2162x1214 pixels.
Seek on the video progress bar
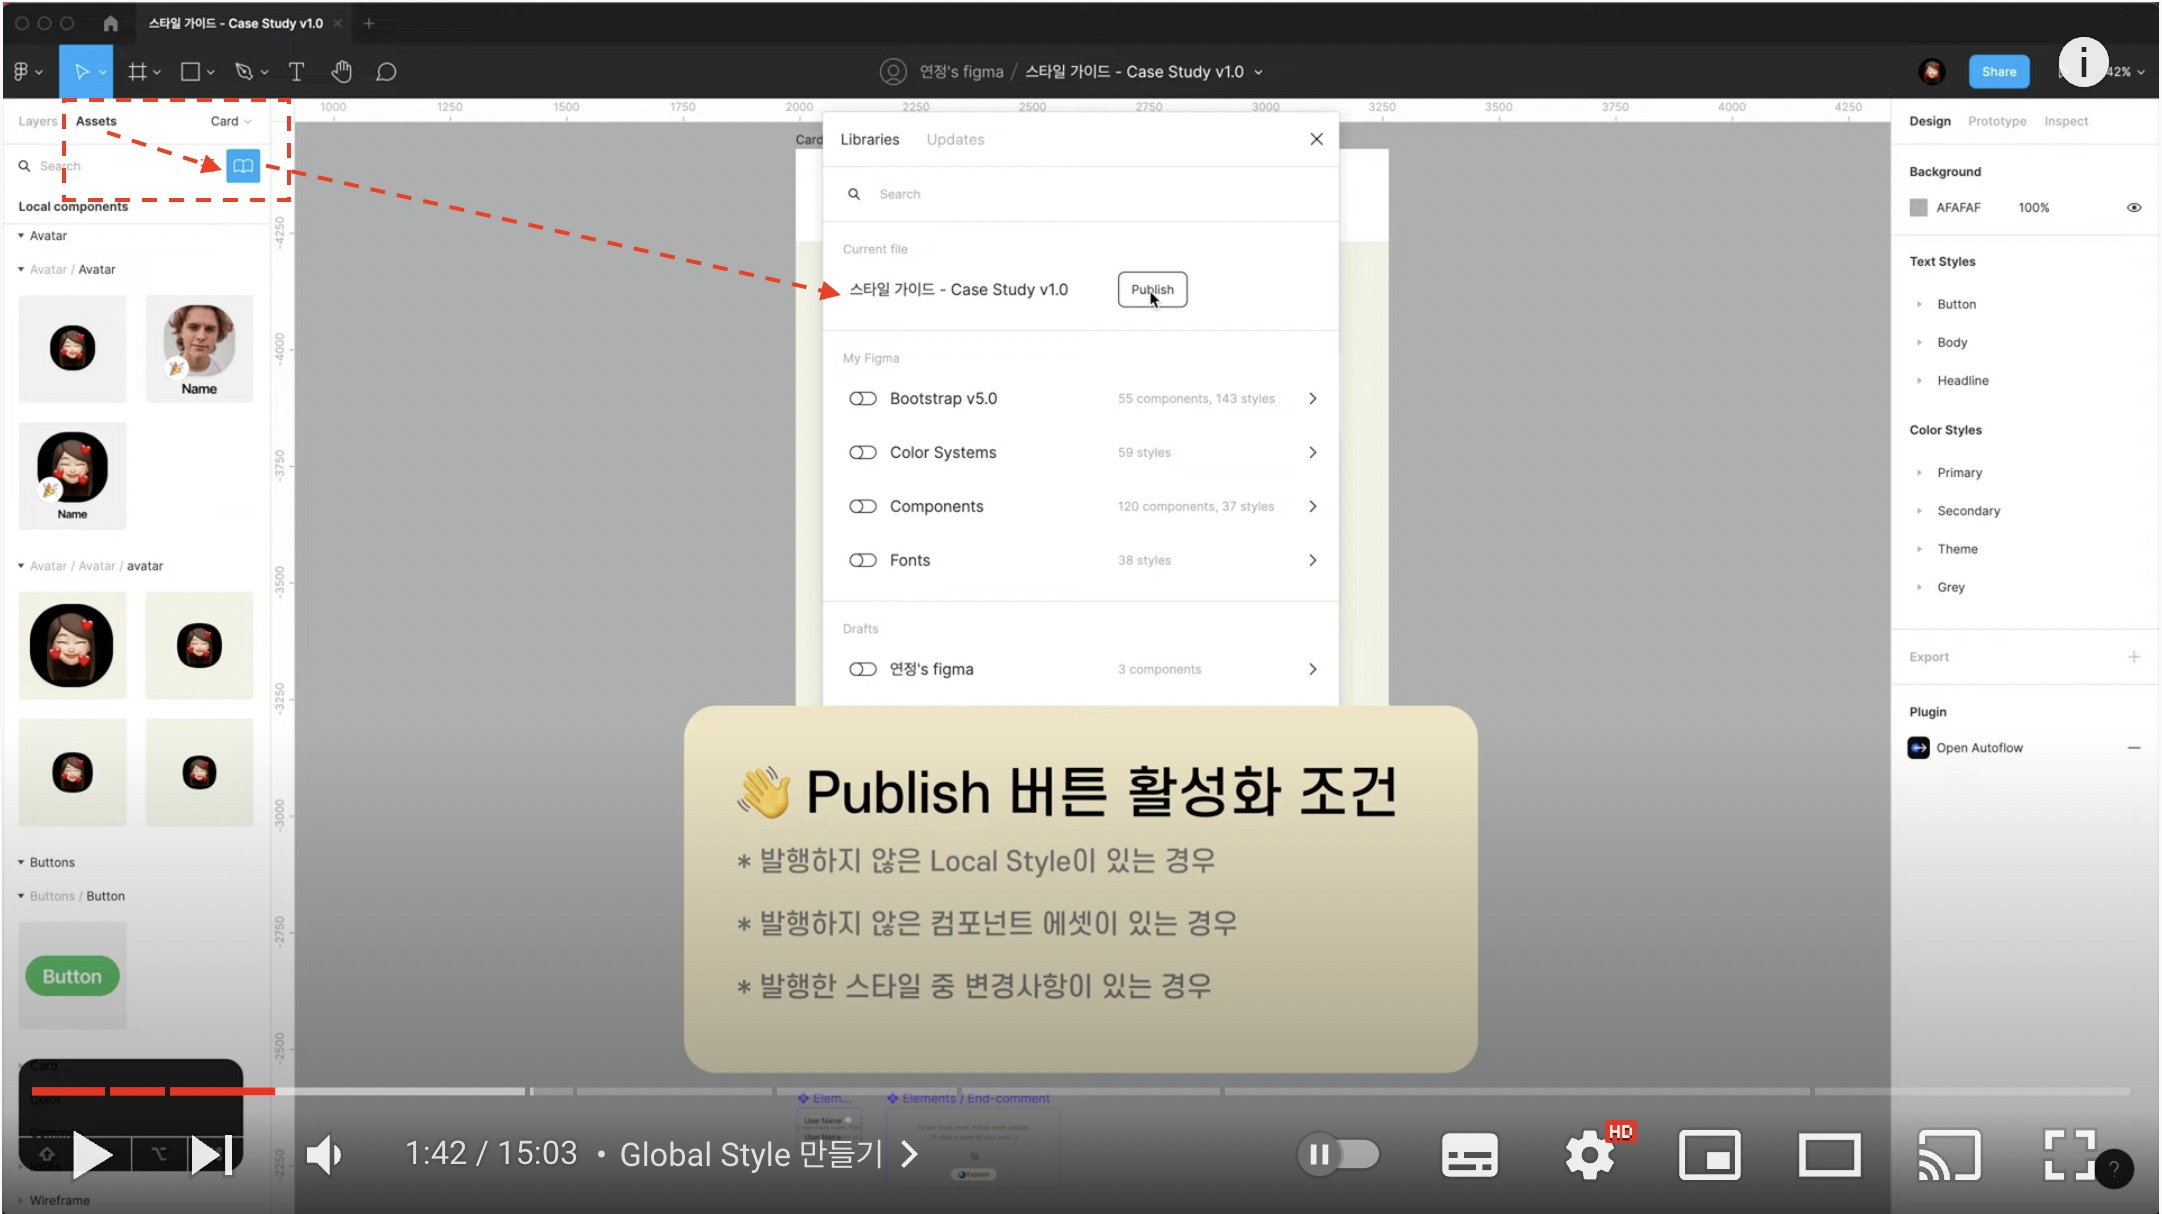(x=1080, y=1091)
